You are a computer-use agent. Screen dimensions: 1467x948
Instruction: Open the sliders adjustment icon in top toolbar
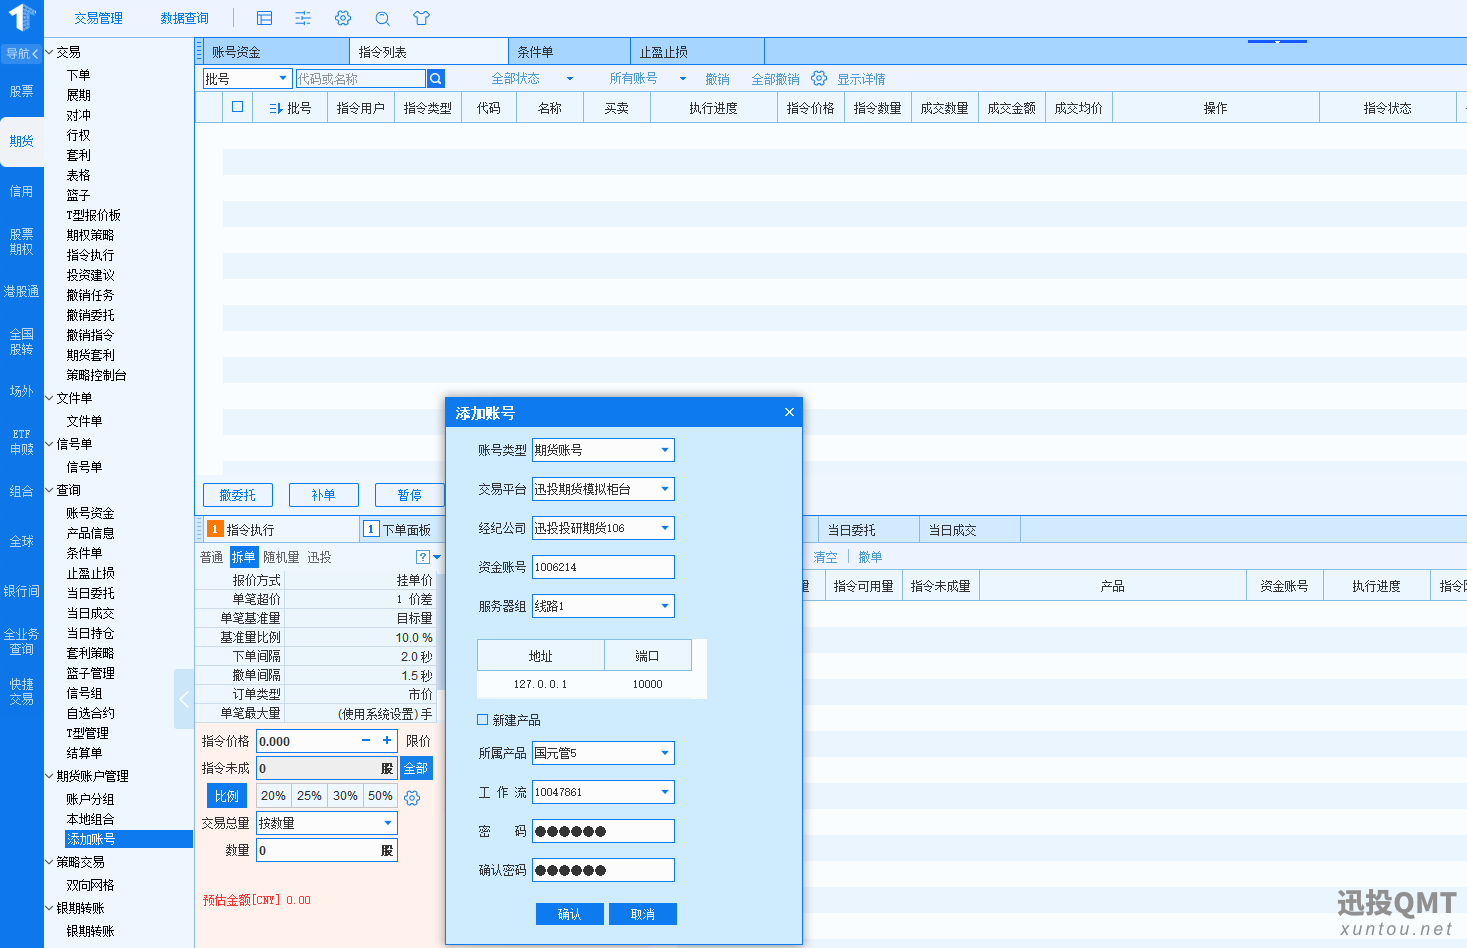[x=303, y=18]
